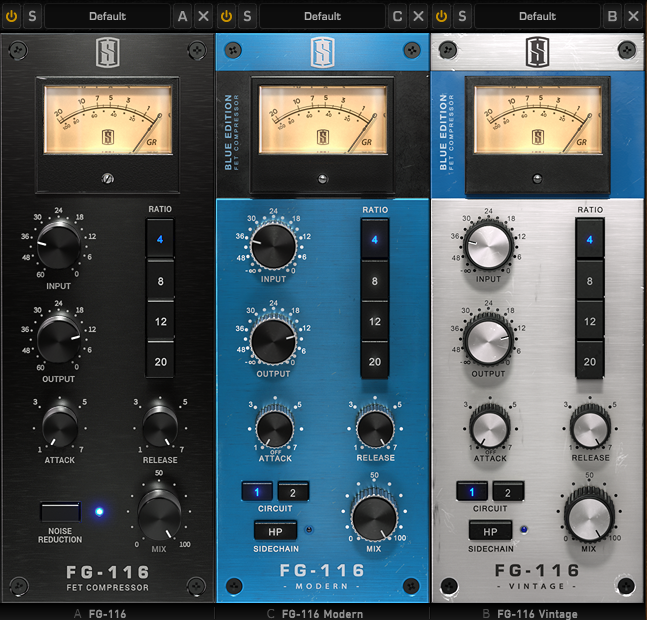The width and height of the screenshot is (647, 620).
Task: Click the OUTPUT knob on FG-116 Vintage
Action: click(488, 341)
